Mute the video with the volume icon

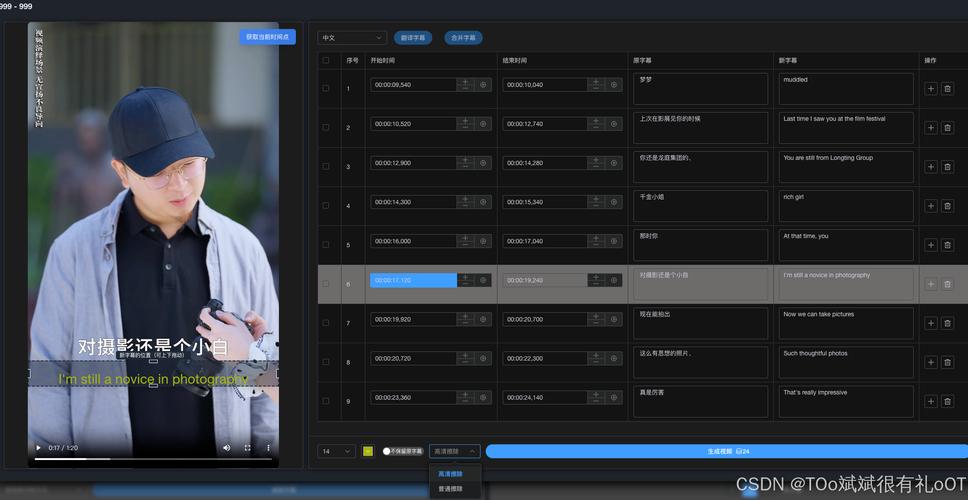point(226,448)
